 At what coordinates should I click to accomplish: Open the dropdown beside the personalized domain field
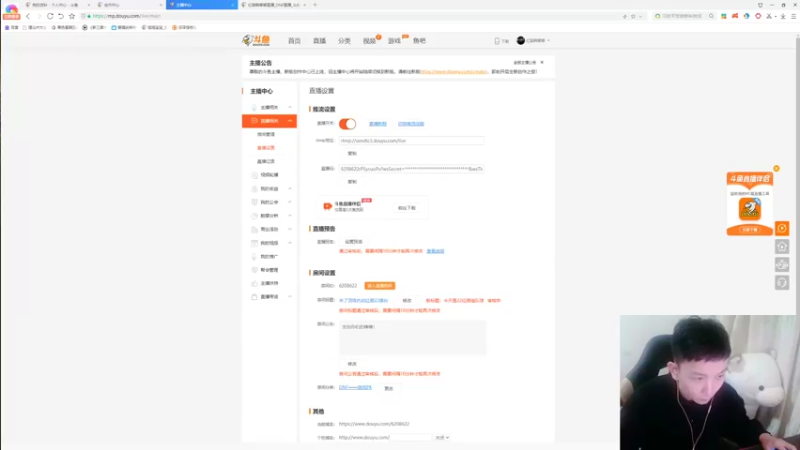click(x=442, y=438)
